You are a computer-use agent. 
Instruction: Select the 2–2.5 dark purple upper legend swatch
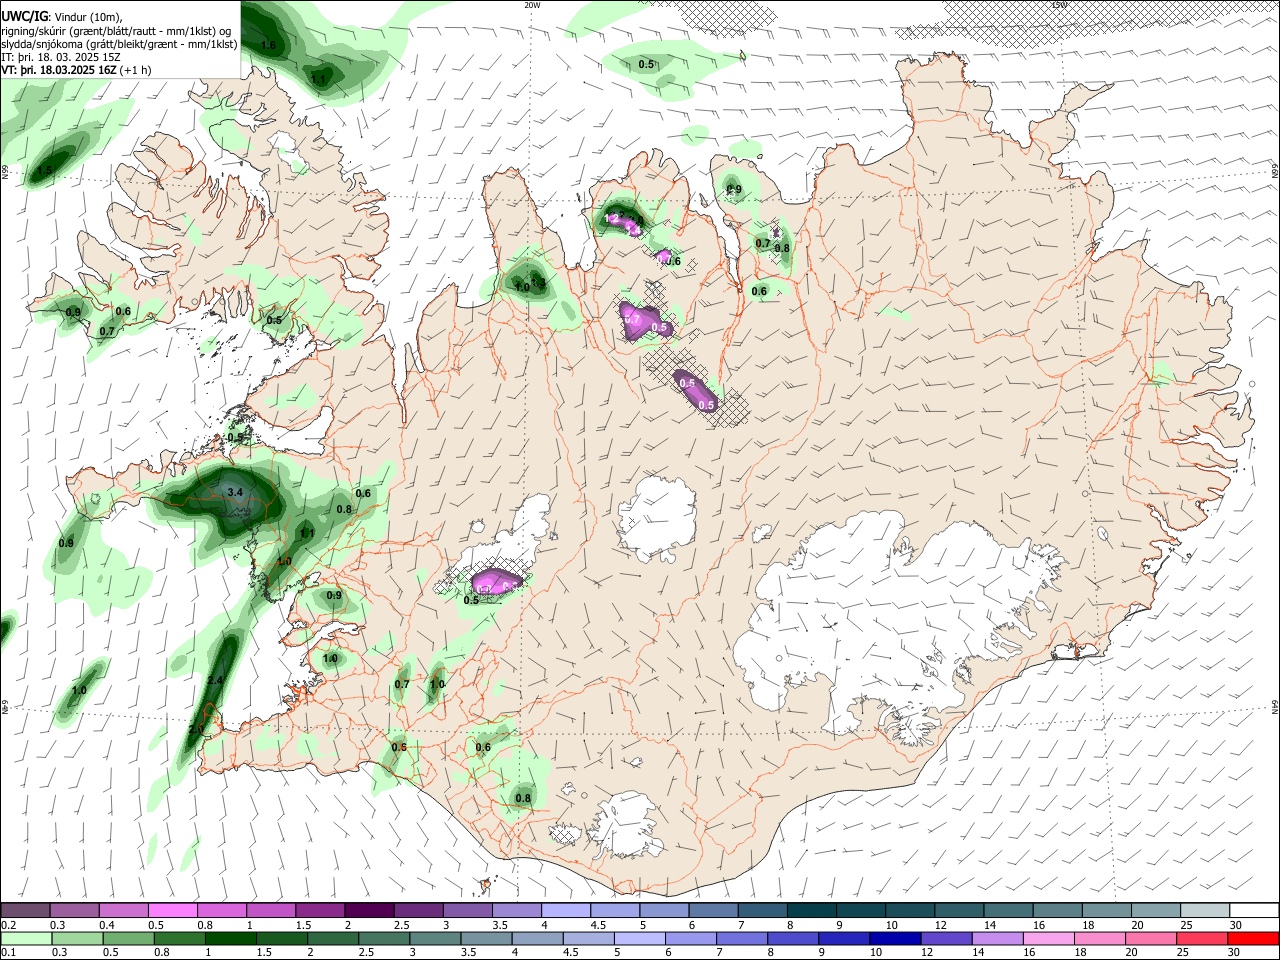[369, 910]
